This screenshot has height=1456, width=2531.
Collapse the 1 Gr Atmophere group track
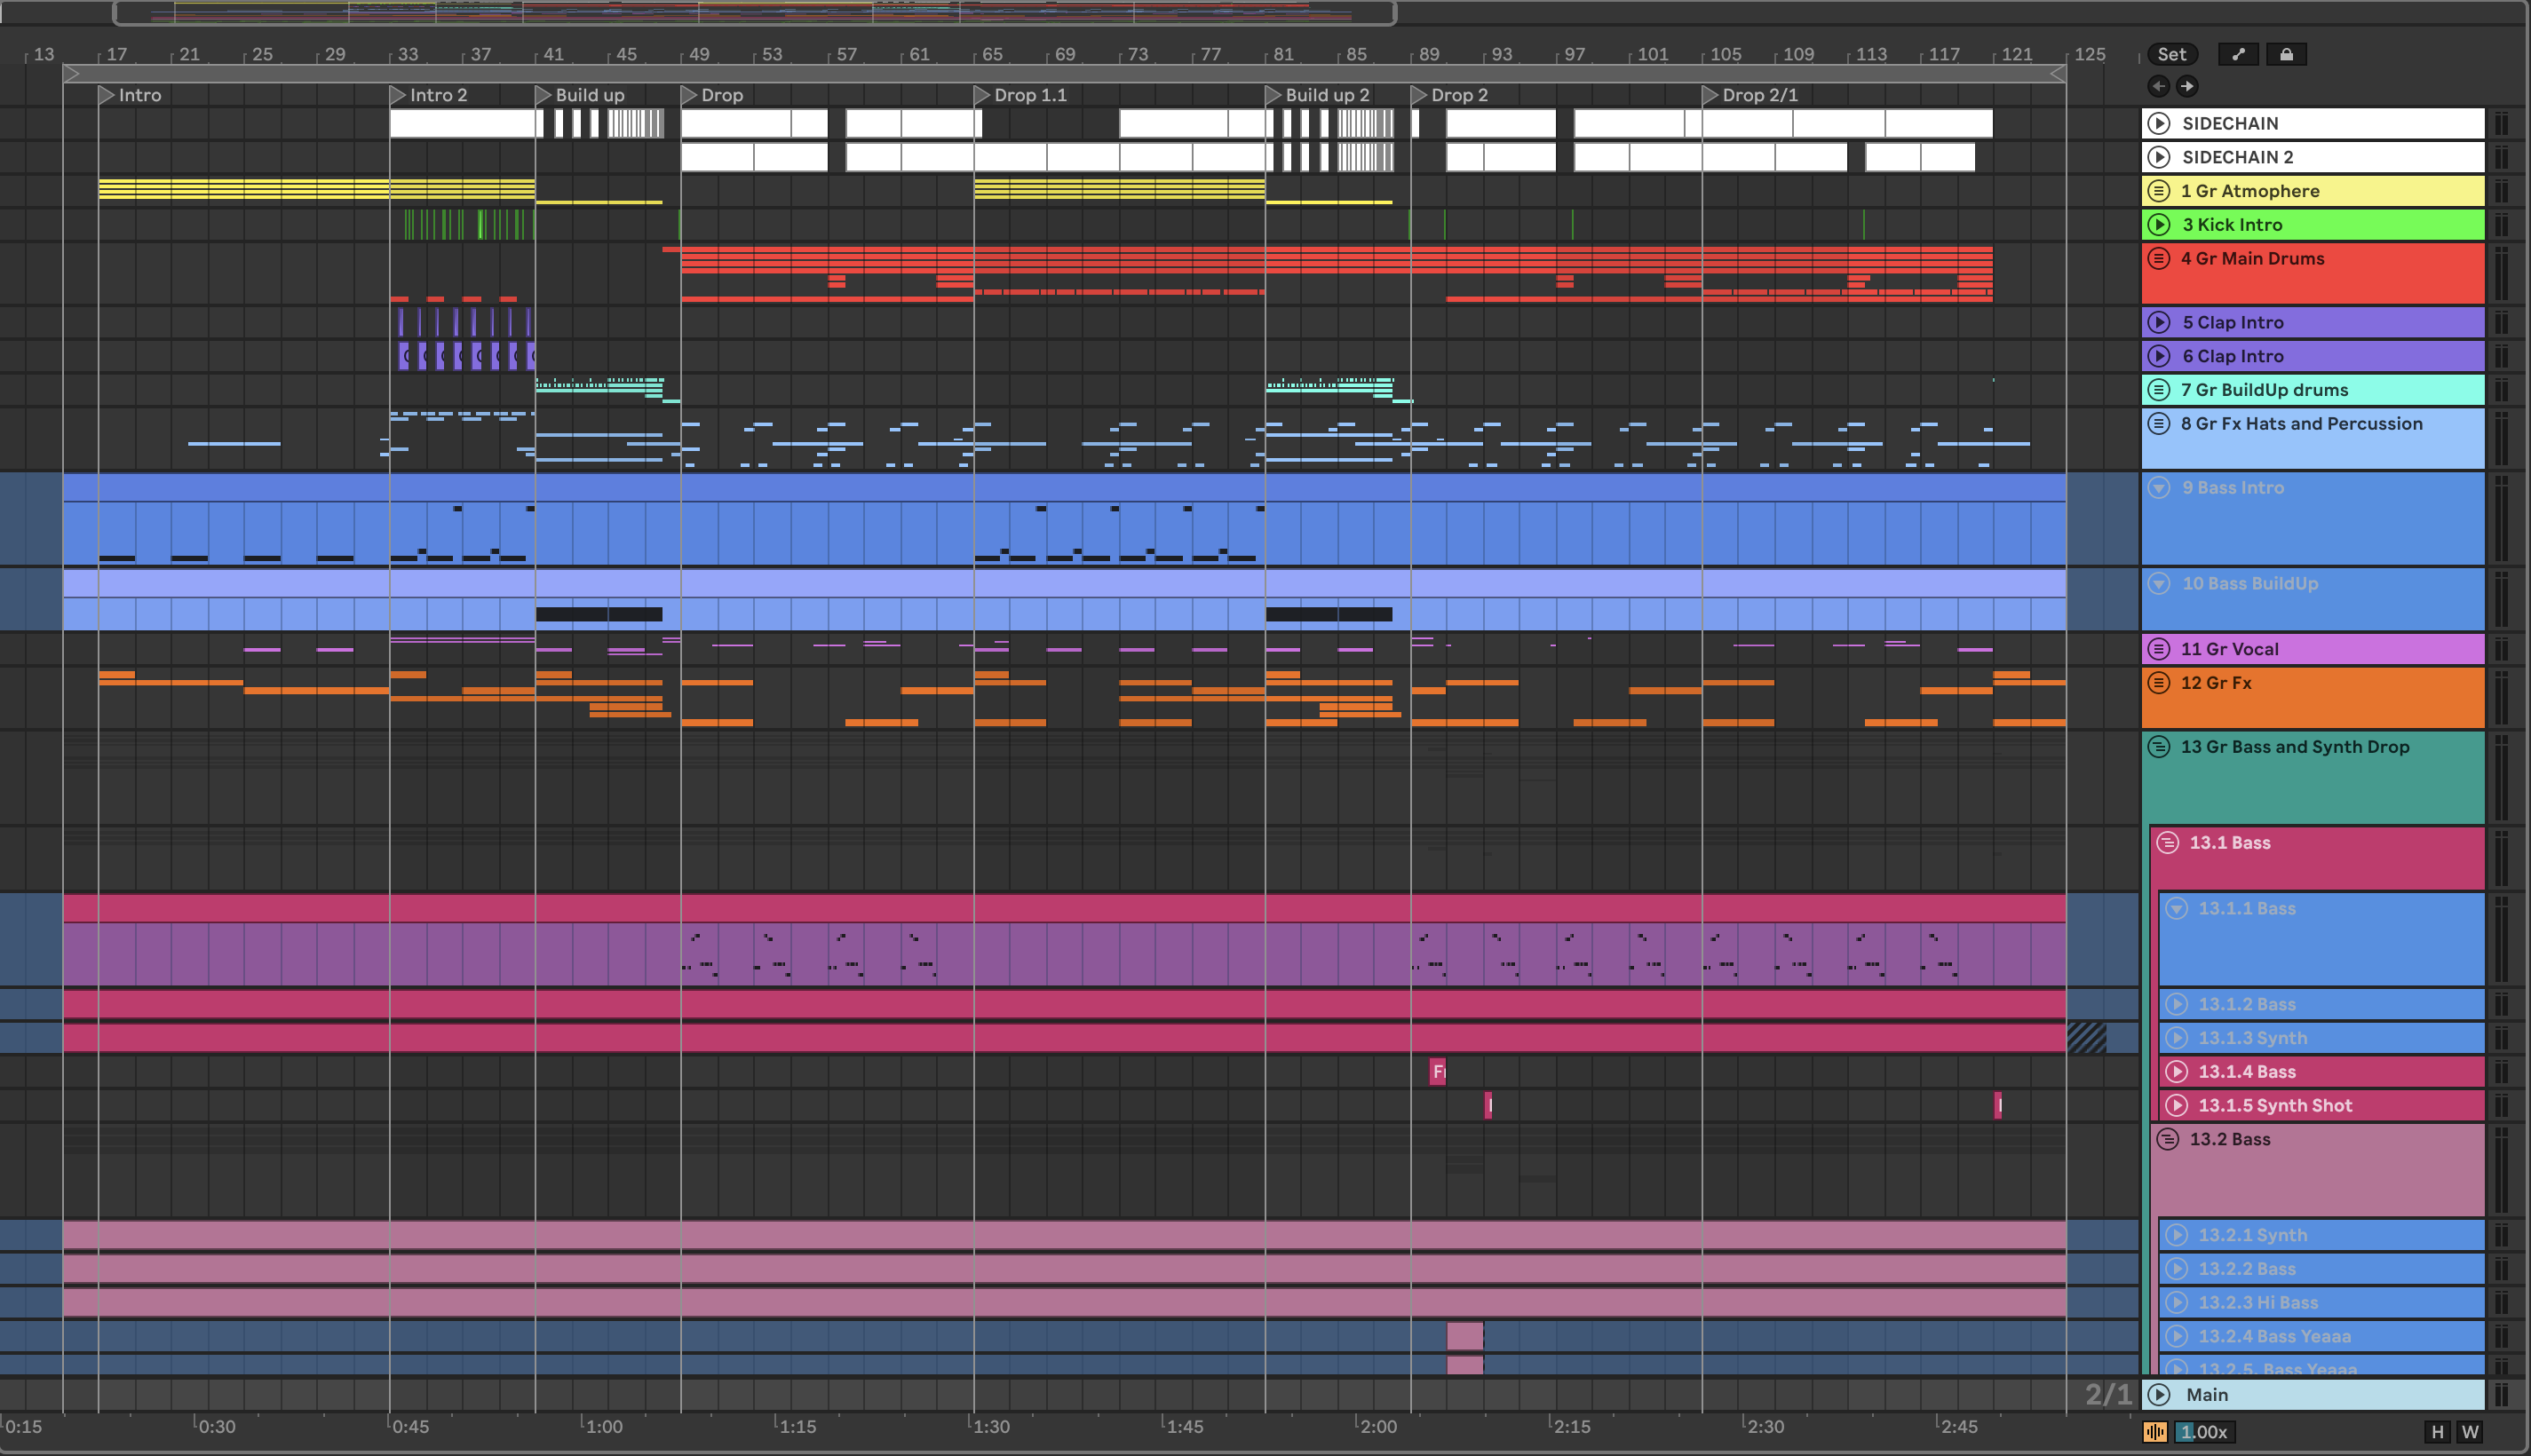(x=2159, y=190)
